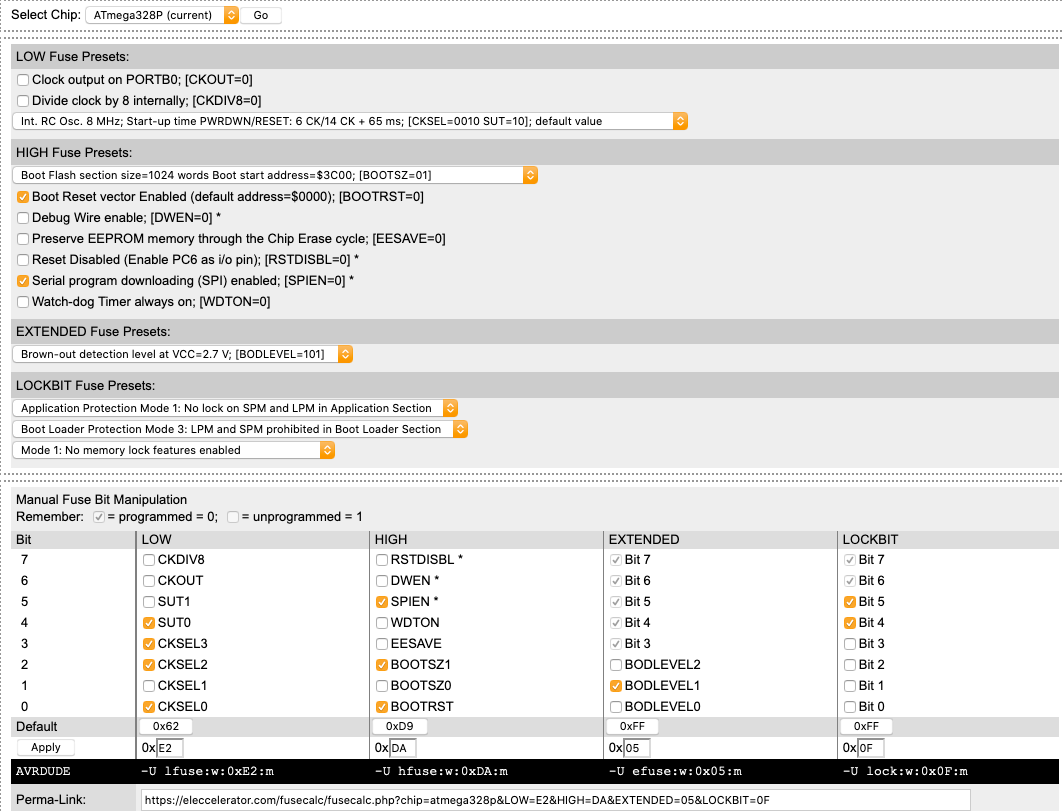The image size is (1064, 811).
Task: Enable Preserve EEPROM through Chip Erase EESAVE
Action: coord(21,239)
